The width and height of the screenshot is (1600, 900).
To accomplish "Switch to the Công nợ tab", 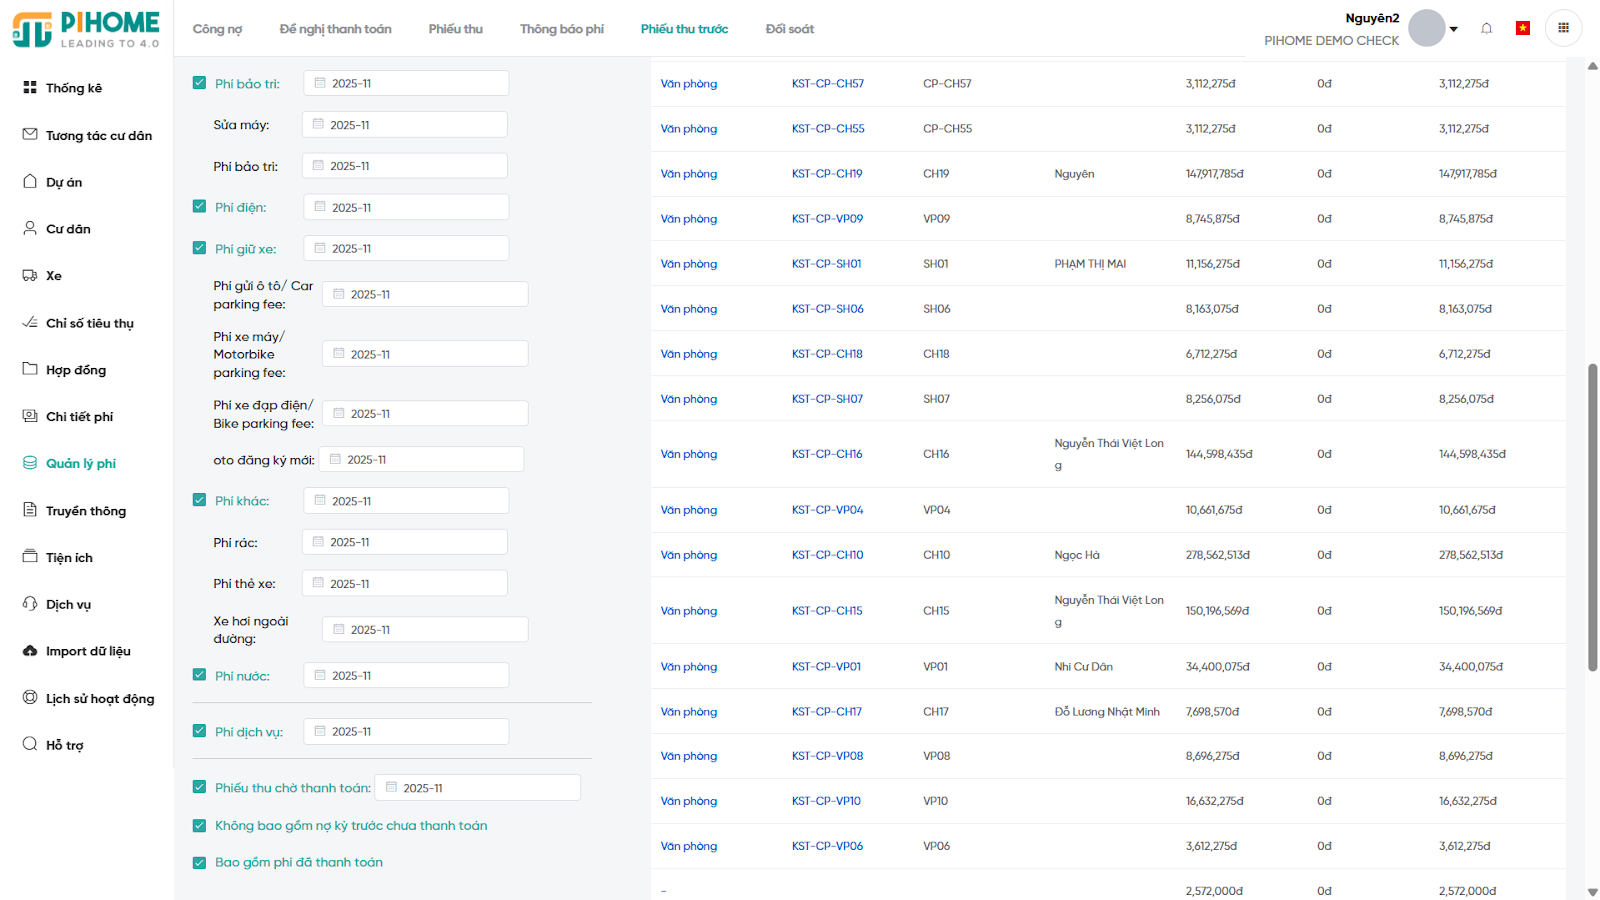I will tap(217, 29).
